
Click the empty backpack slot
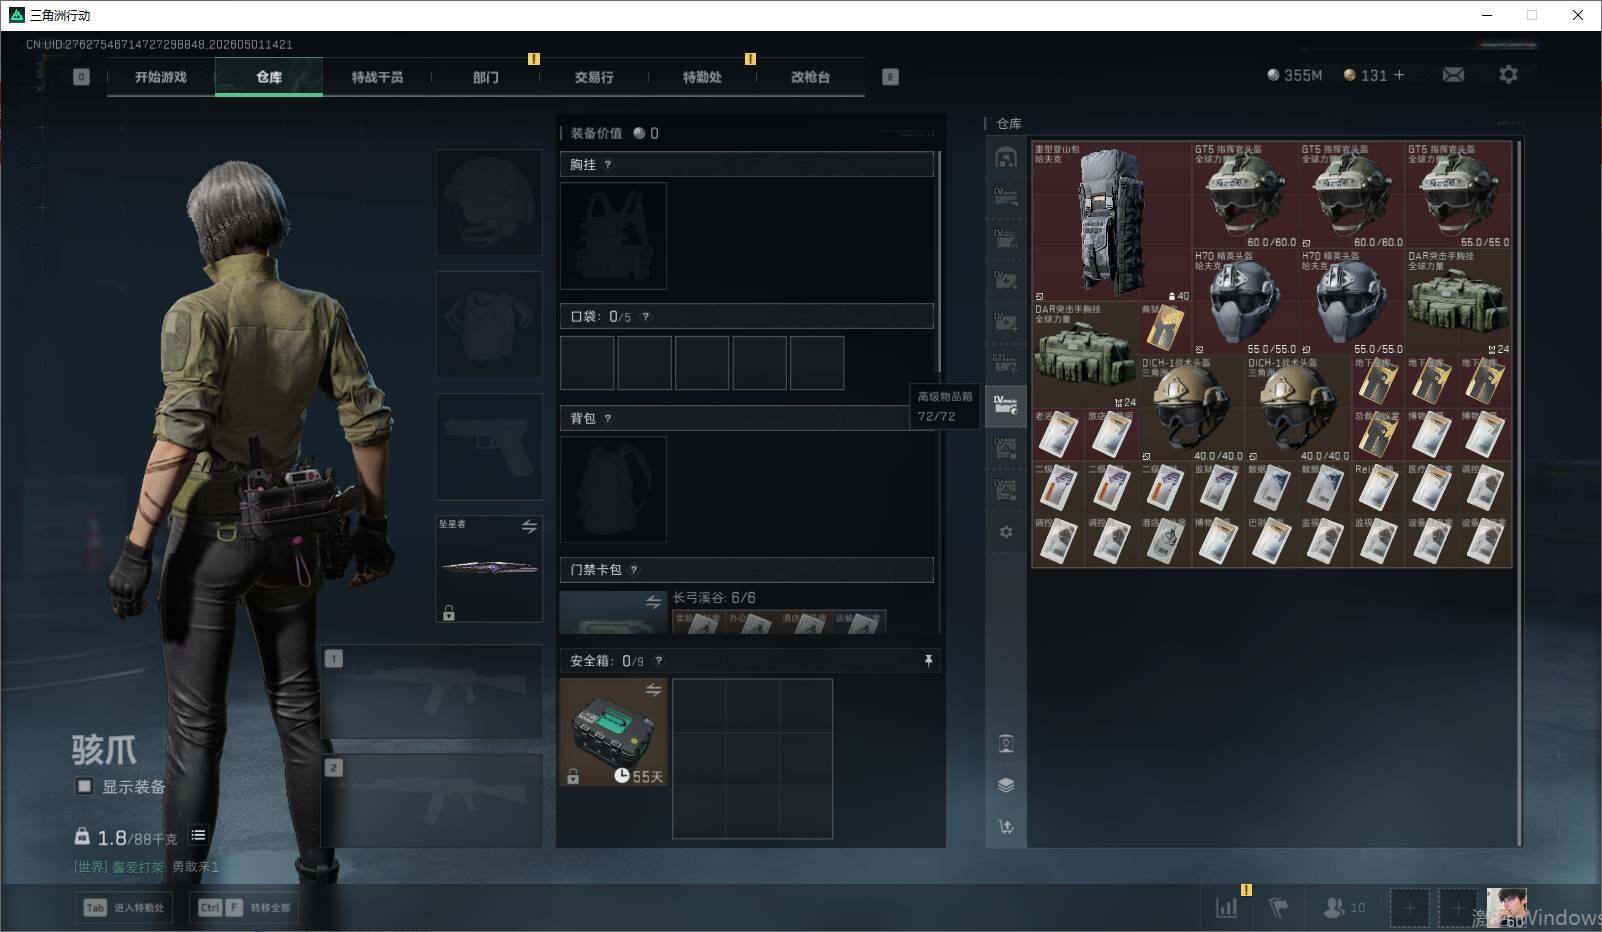[613, 489]
